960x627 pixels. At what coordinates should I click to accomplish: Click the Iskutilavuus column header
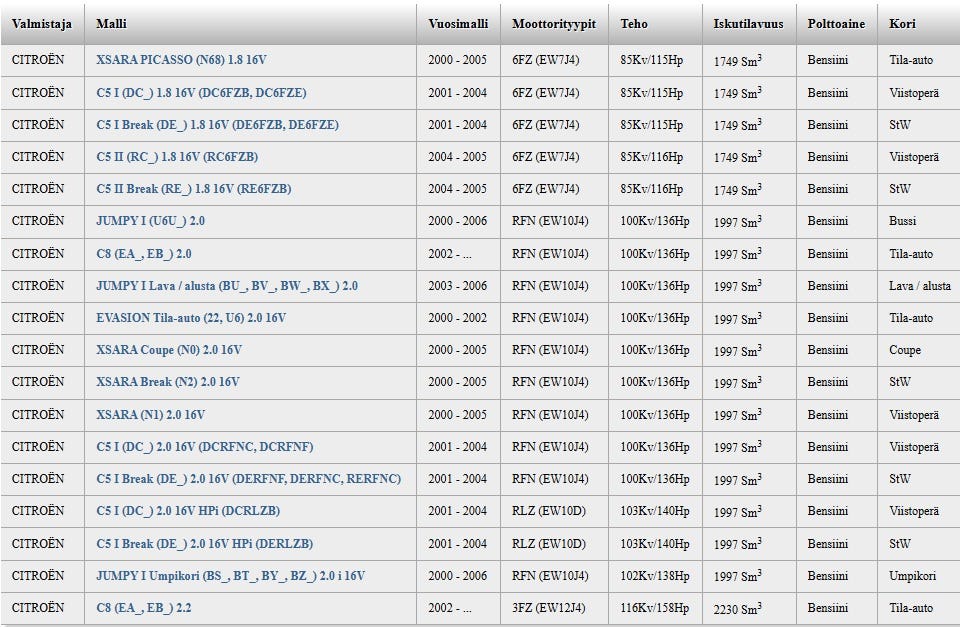[x=748, y=24]
